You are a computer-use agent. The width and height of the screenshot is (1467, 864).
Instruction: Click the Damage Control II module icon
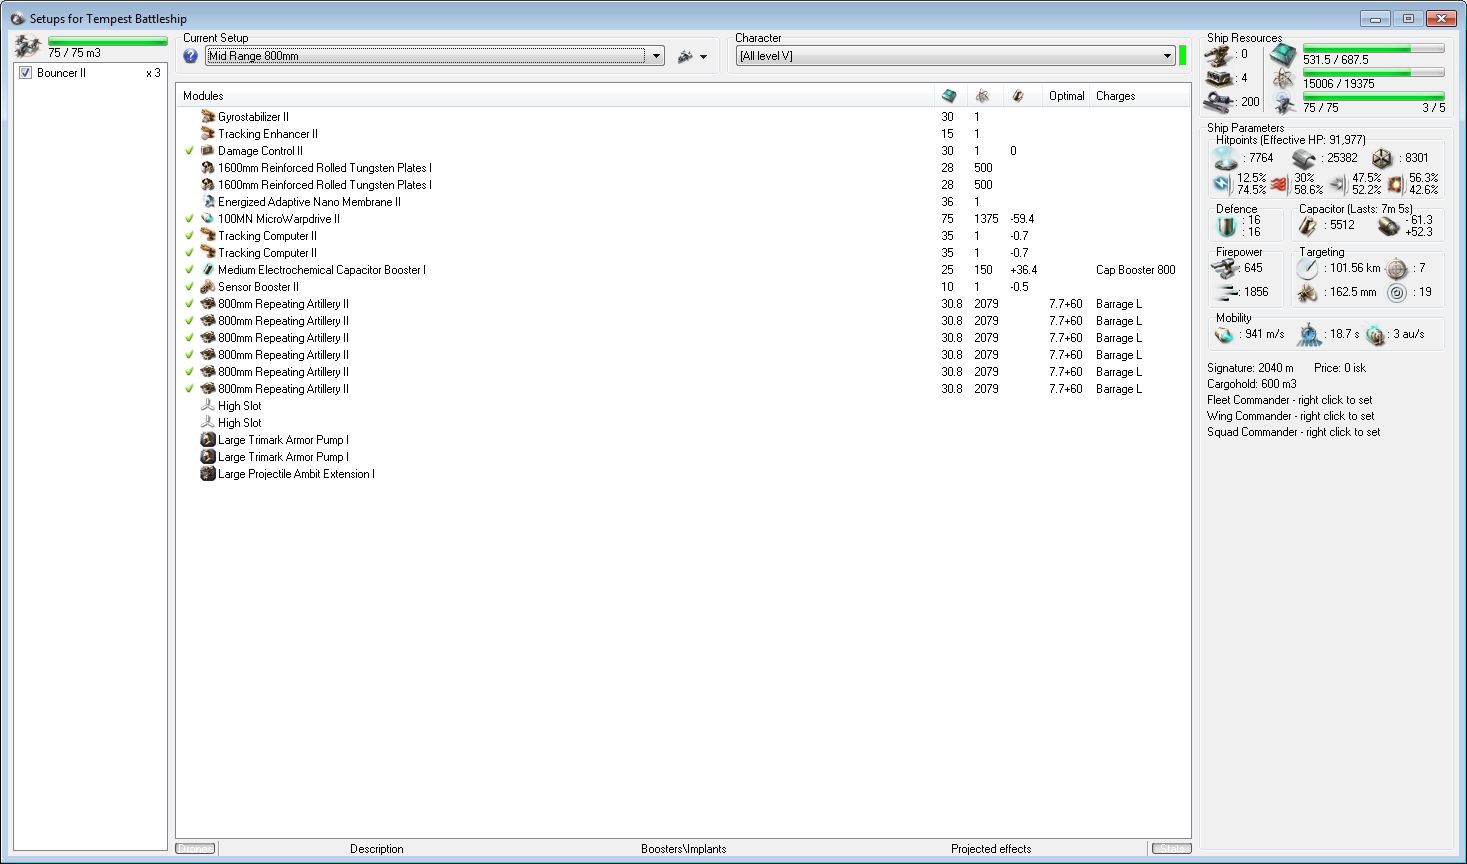pos(208,151)
